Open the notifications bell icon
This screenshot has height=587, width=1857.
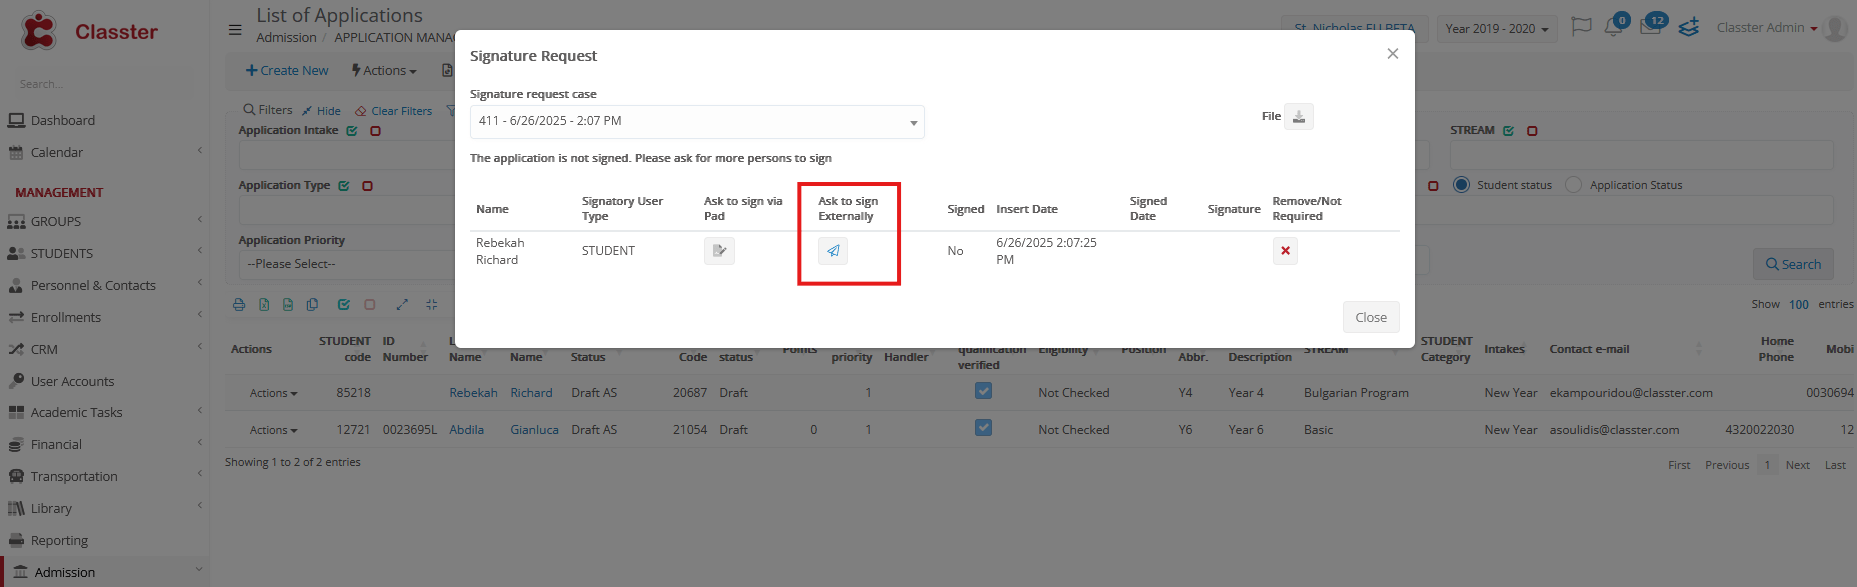[x=1613, y=27]
